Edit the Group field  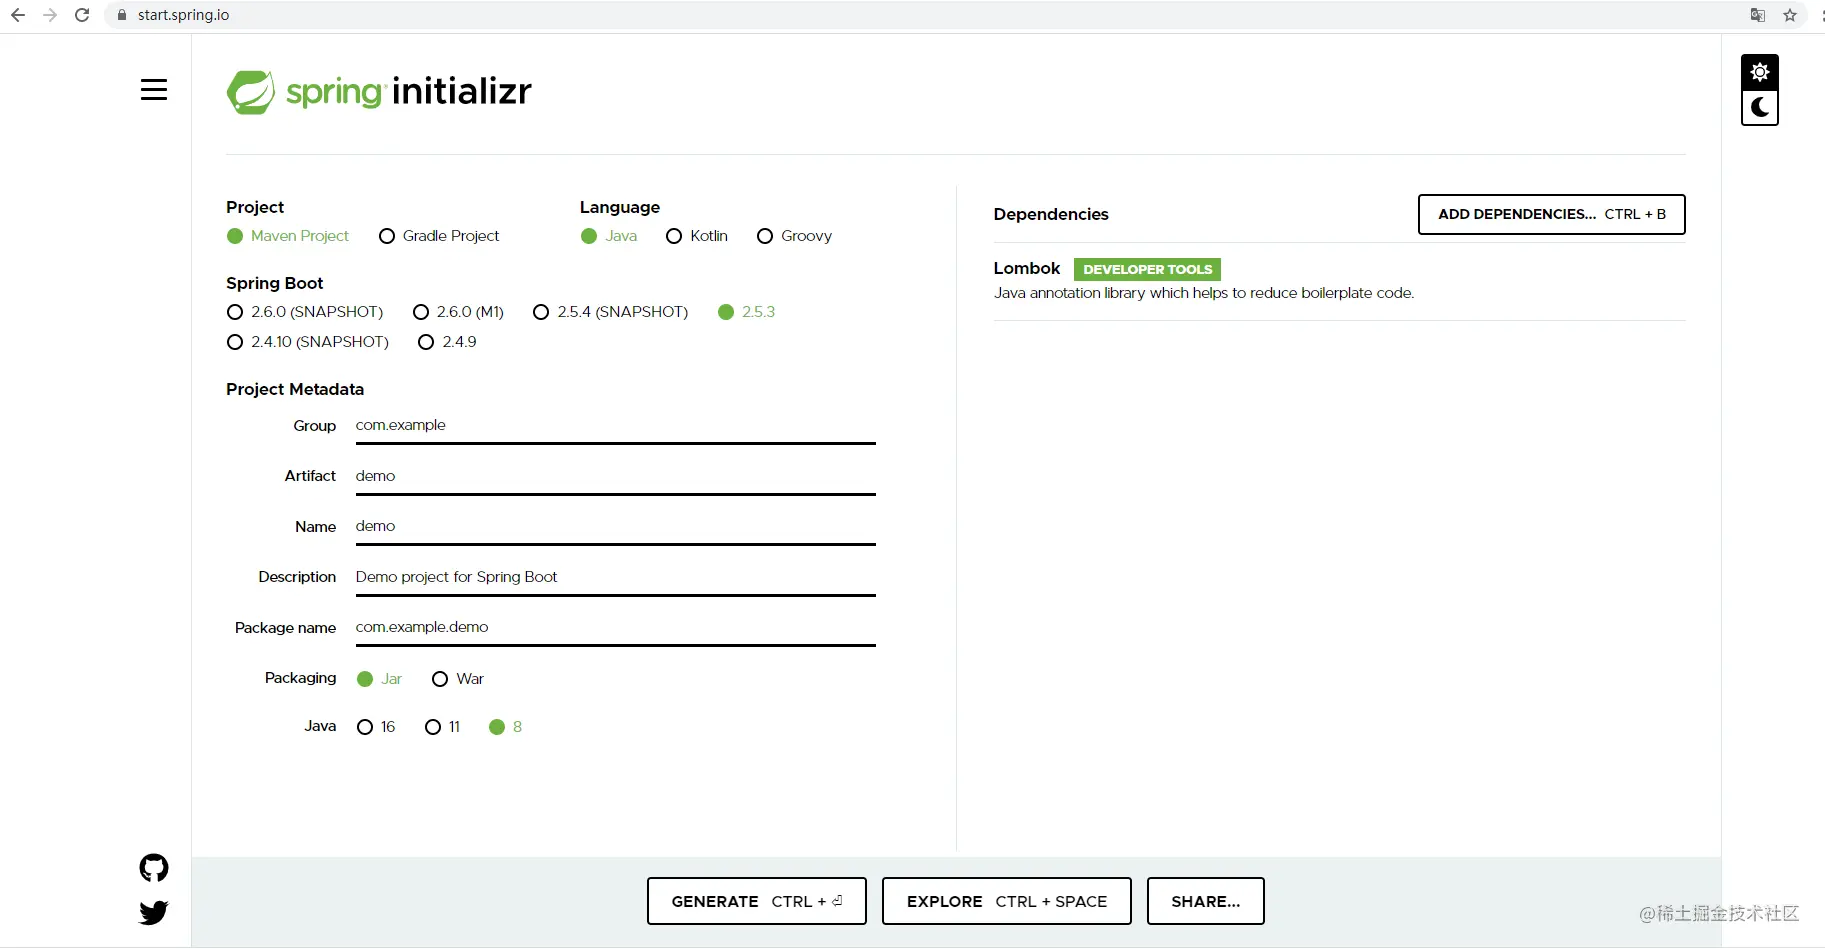(616, 426)
